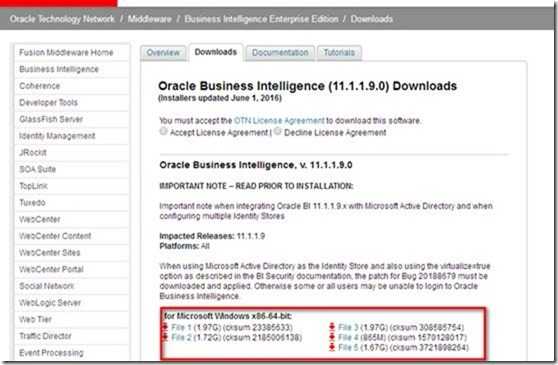The width and height of the screenshot is (558, 365).
Task: Open WebCenter Content in the sidebar
Action: [x=55, y=236]
